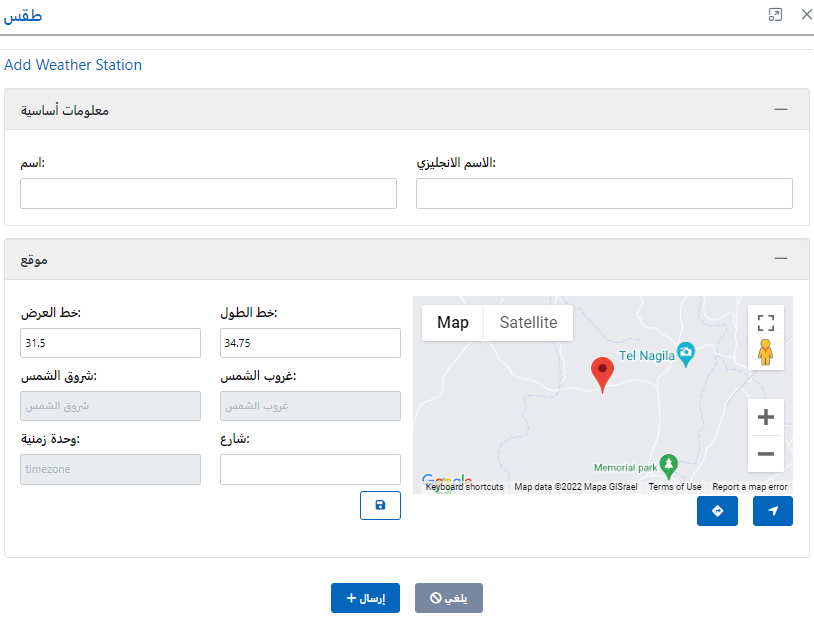Click the إرسال submit button

365,598
